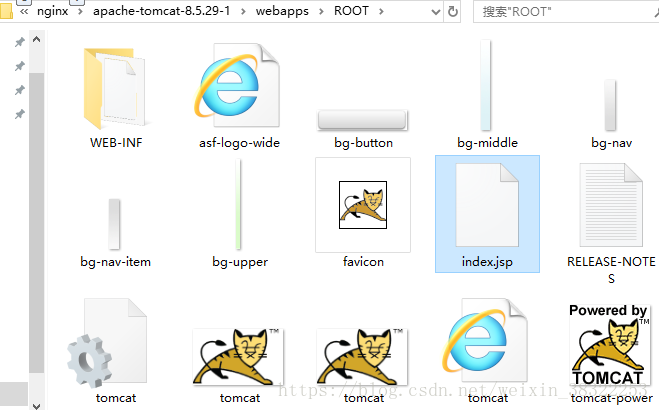Viewport: 659px width, 410px height.
Task: Click the bg-button file name label
Action: (364, 143)
